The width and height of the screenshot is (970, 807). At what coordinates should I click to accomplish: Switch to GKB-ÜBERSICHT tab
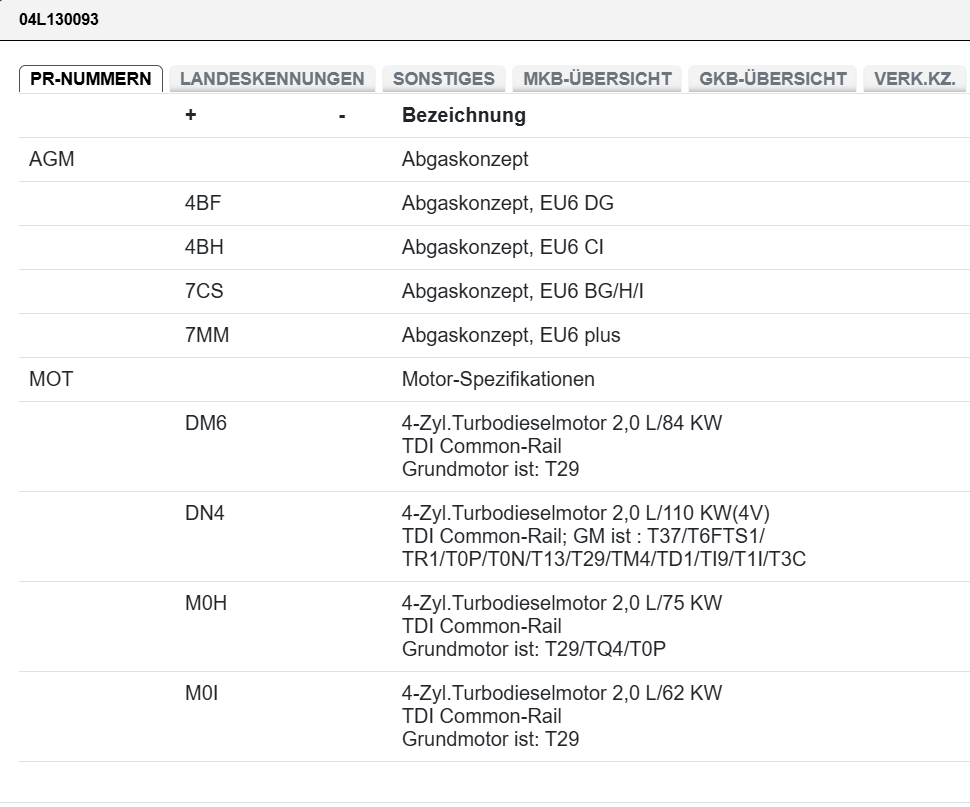coord(773,79)
